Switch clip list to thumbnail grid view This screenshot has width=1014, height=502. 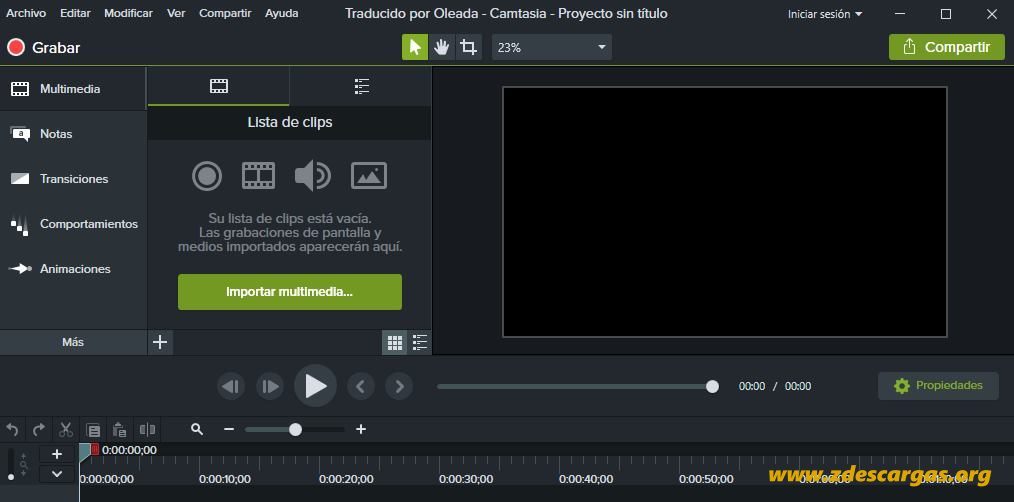(x=394, y=342)
